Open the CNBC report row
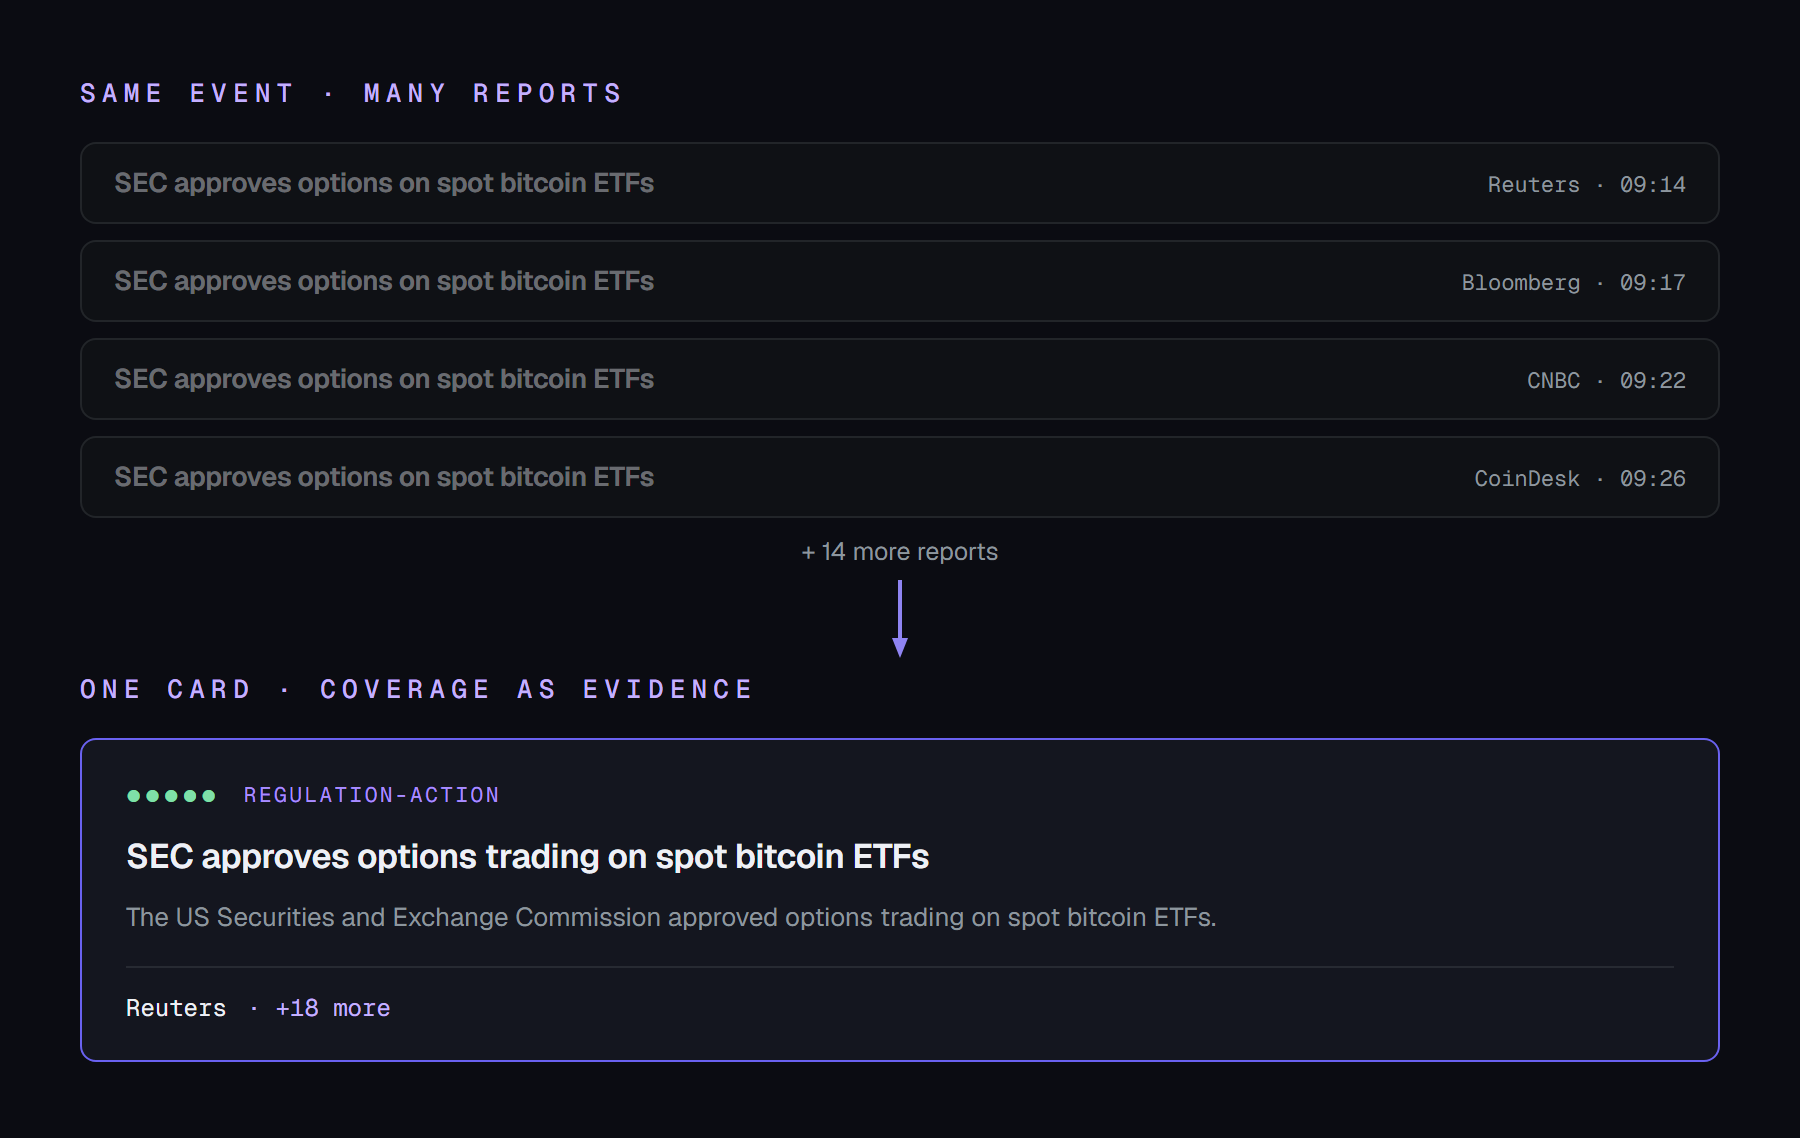Viewport: 1800px width, 1138px height. click(x=900, y=379)
